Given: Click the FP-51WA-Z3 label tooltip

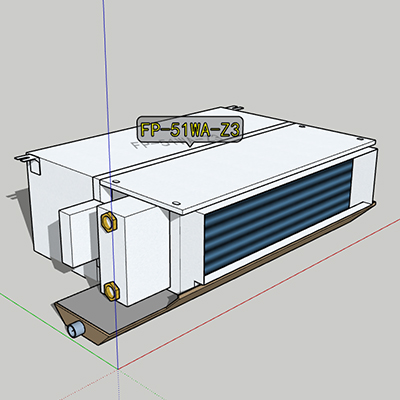Looking at the screenshot, I should tap(190, 129).
